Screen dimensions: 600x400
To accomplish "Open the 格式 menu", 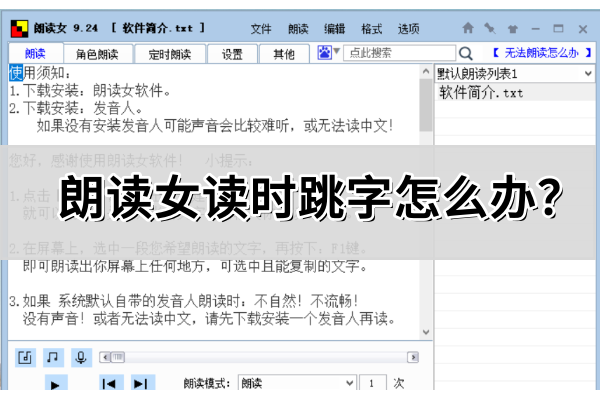I will [372, 29].
